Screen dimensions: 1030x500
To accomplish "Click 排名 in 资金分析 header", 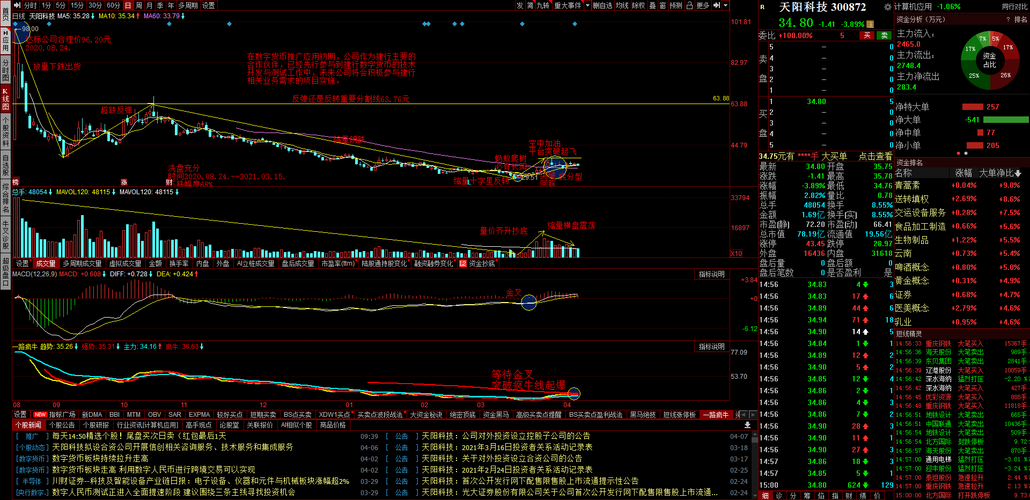I will [x=1019, y=20].
